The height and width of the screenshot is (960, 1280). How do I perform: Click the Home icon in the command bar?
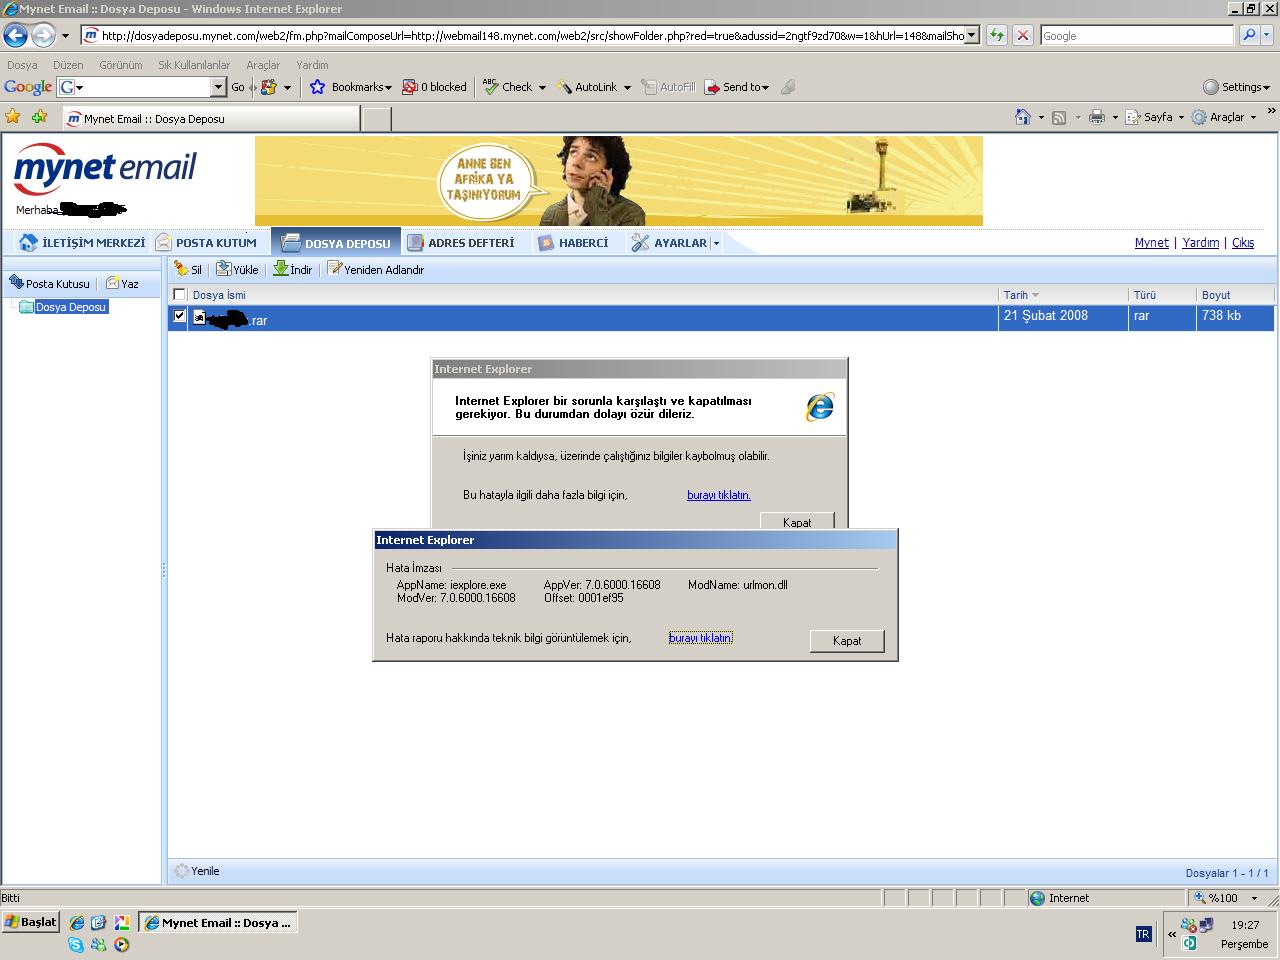[x=1022, y=117]
